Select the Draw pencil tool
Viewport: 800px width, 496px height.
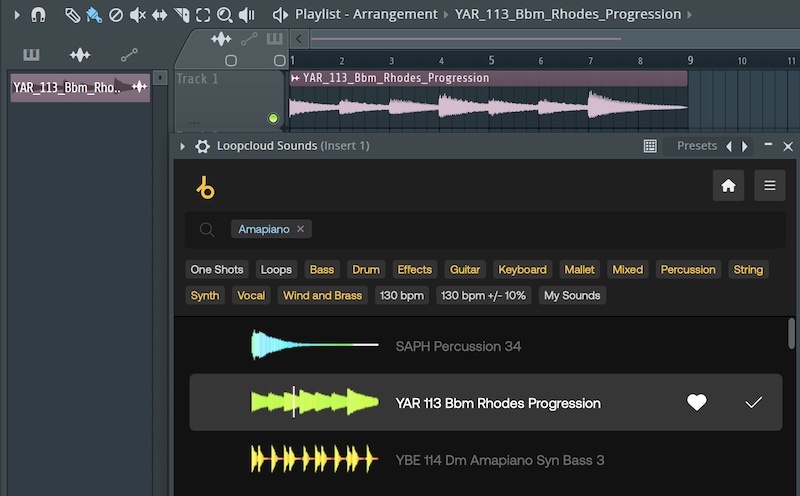(x=72, y=15)
